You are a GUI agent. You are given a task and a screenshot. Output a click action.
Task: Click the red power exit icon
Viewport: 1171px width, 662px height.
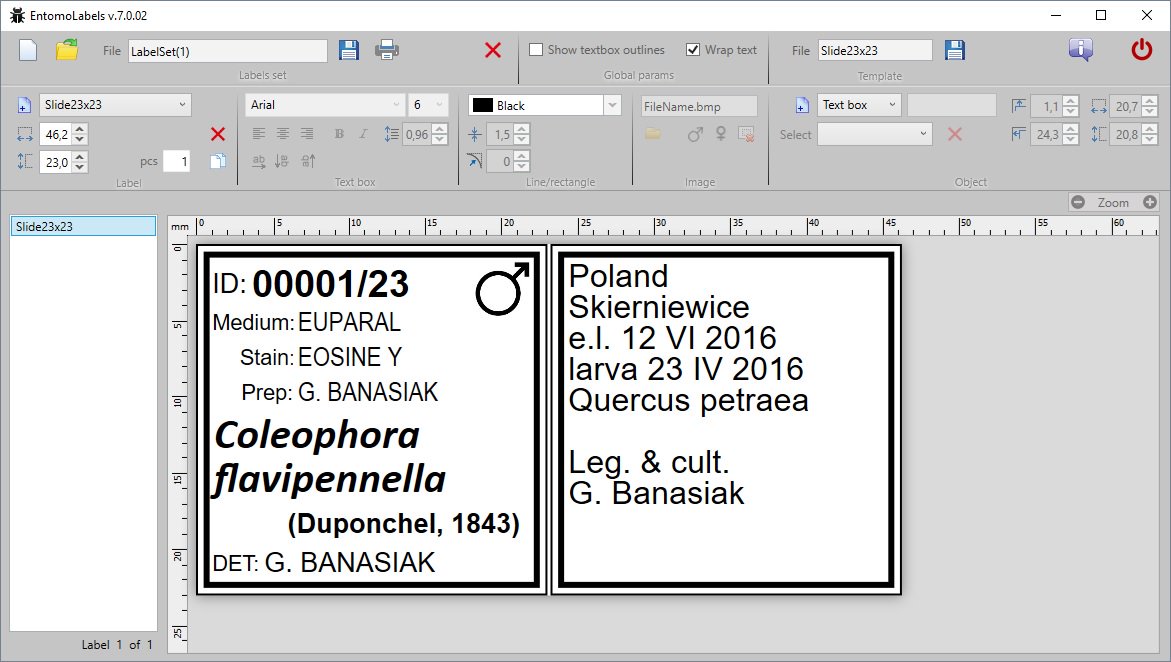point(1141,50)
